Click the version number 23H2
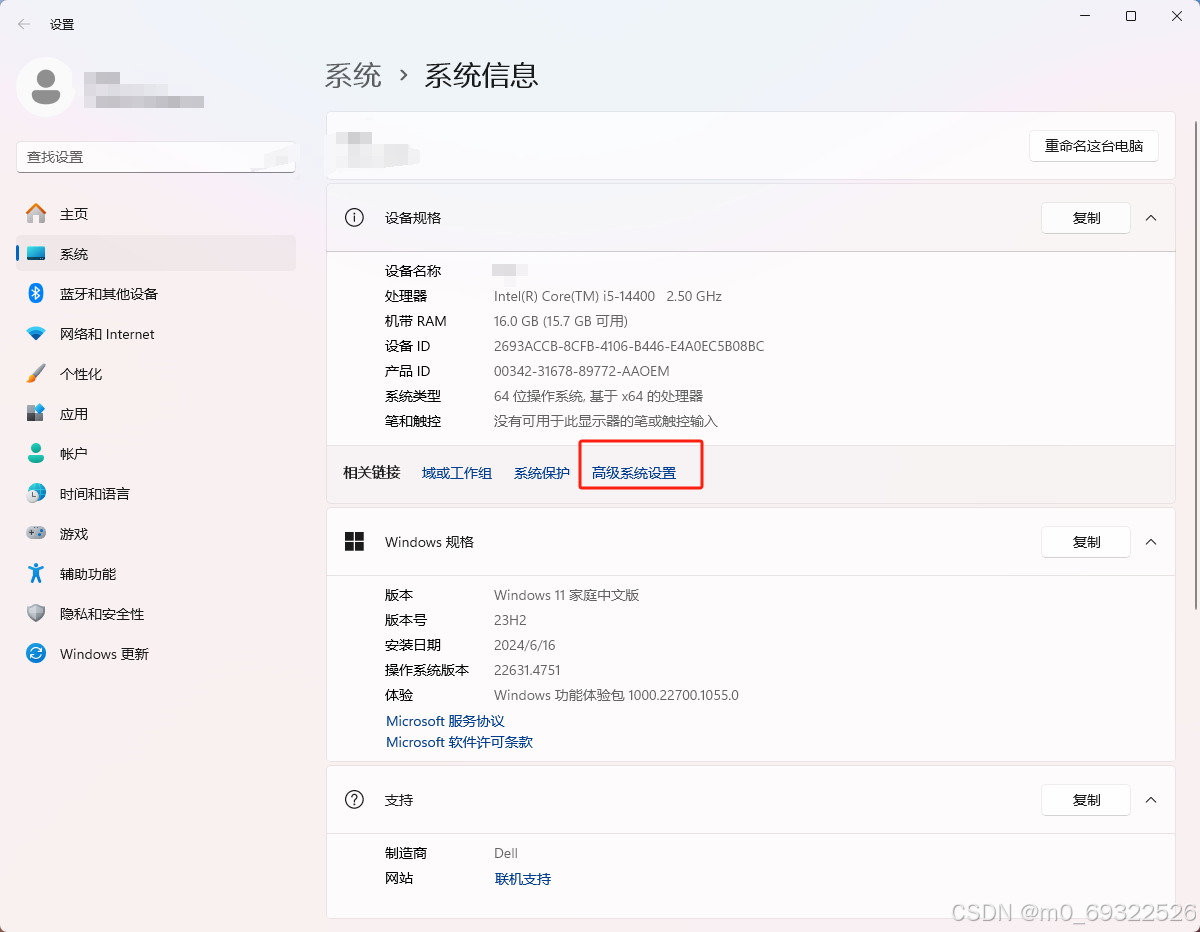 510,620
